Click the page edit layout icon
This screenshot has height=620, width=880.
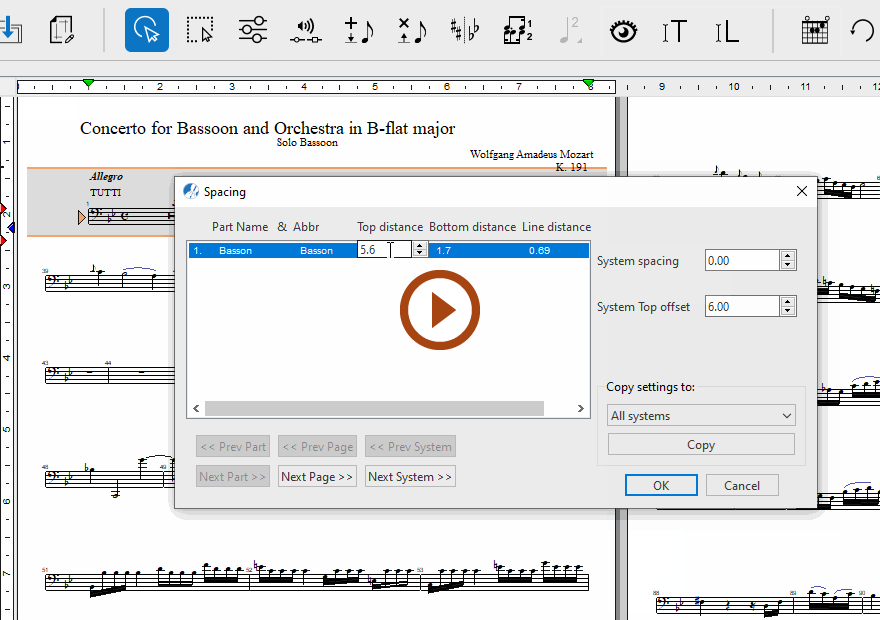[x=61, y=30]
